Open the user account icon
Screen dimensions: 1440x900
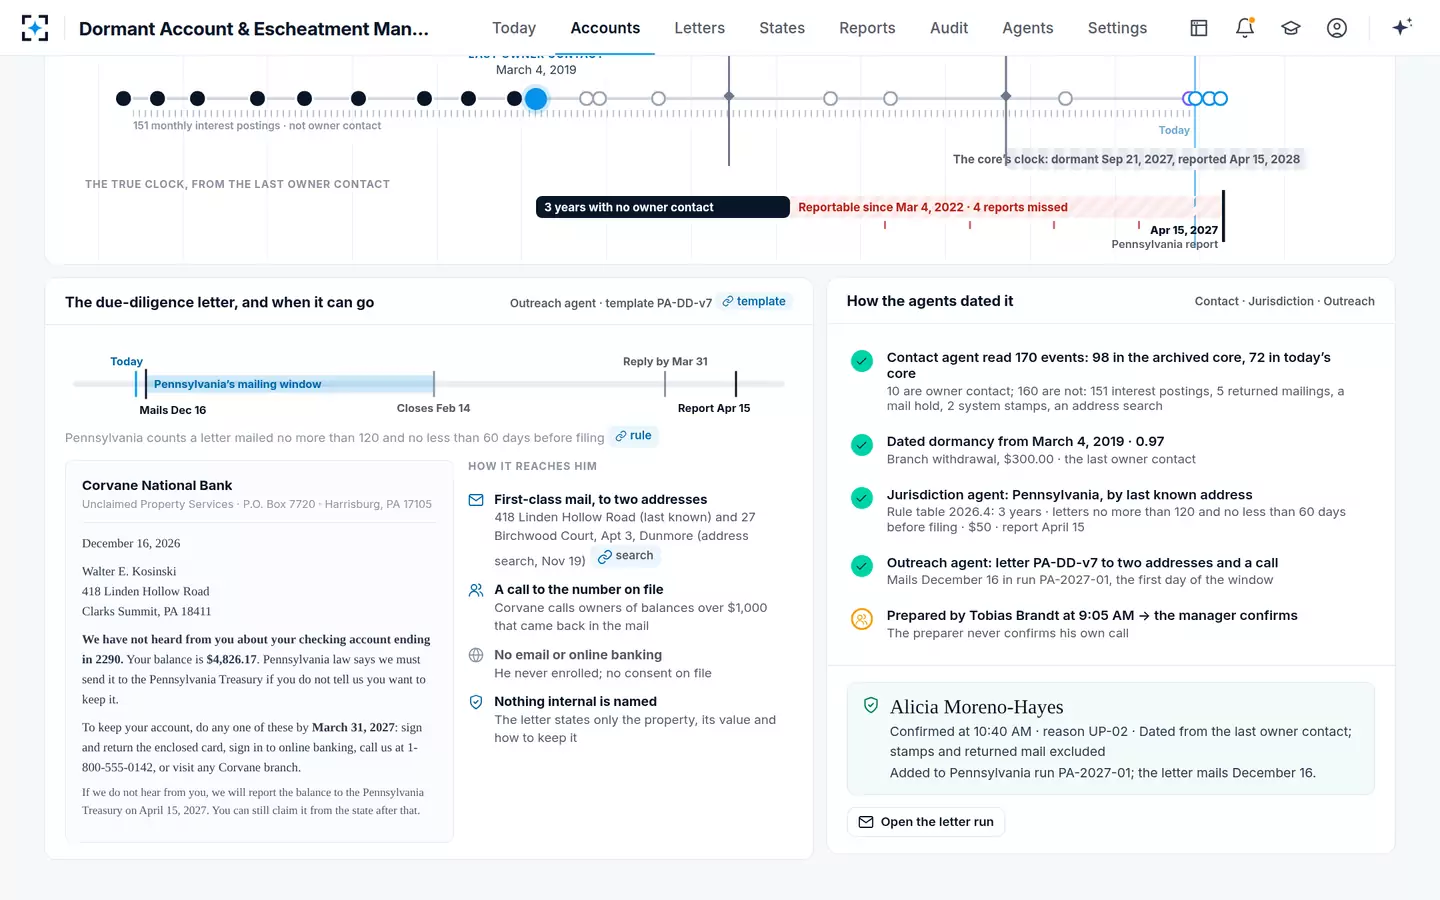1337,28
